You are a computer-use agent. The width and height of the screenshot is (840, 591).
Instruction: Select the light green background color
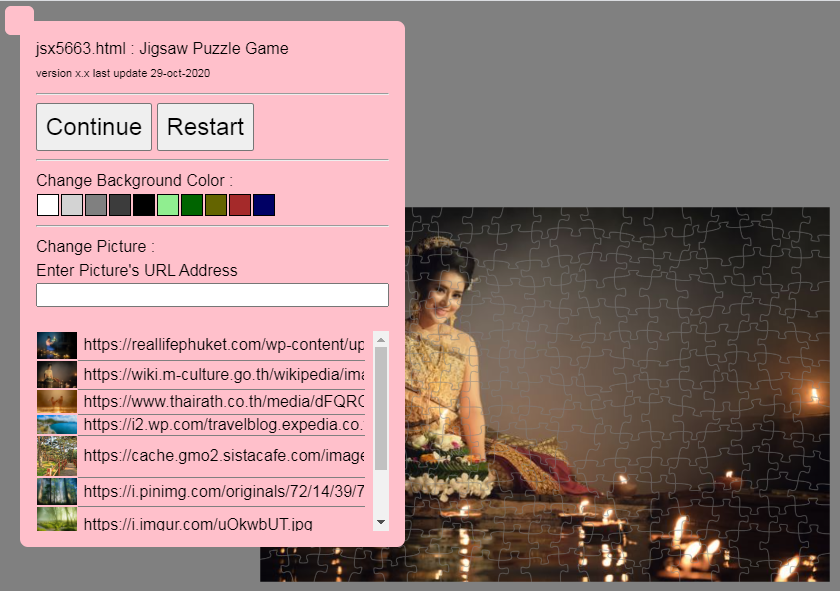click(x=167, y=204)
